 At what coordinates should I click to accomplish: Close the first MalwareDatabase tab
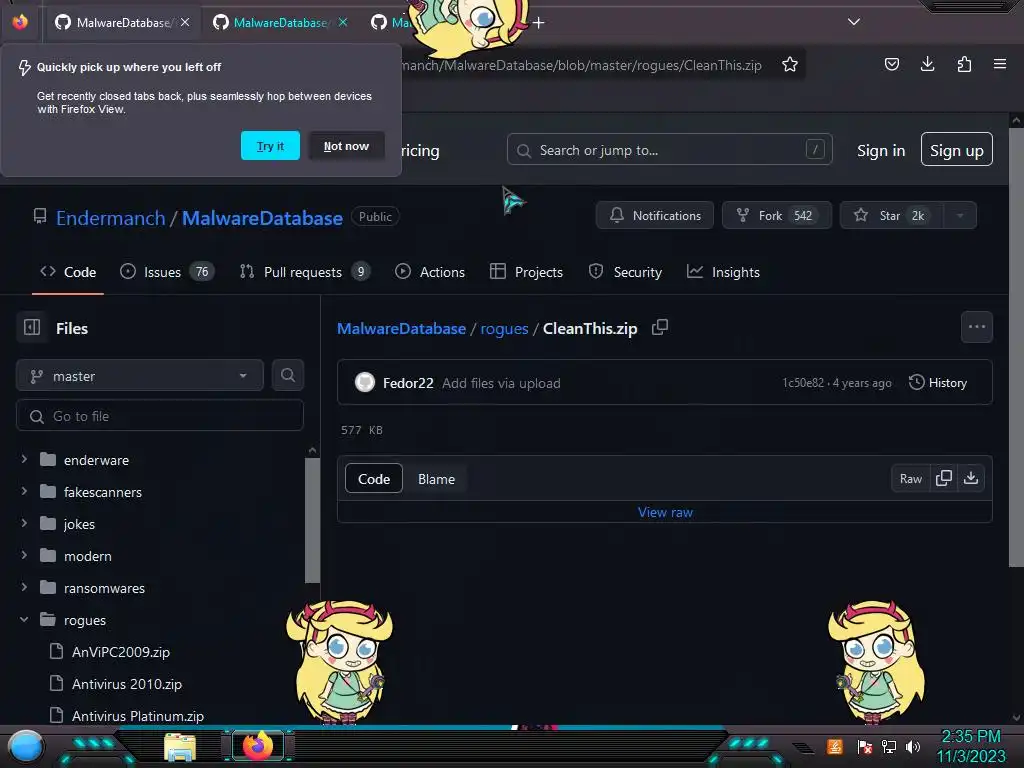pyautogui.click(x=185, y=22)
